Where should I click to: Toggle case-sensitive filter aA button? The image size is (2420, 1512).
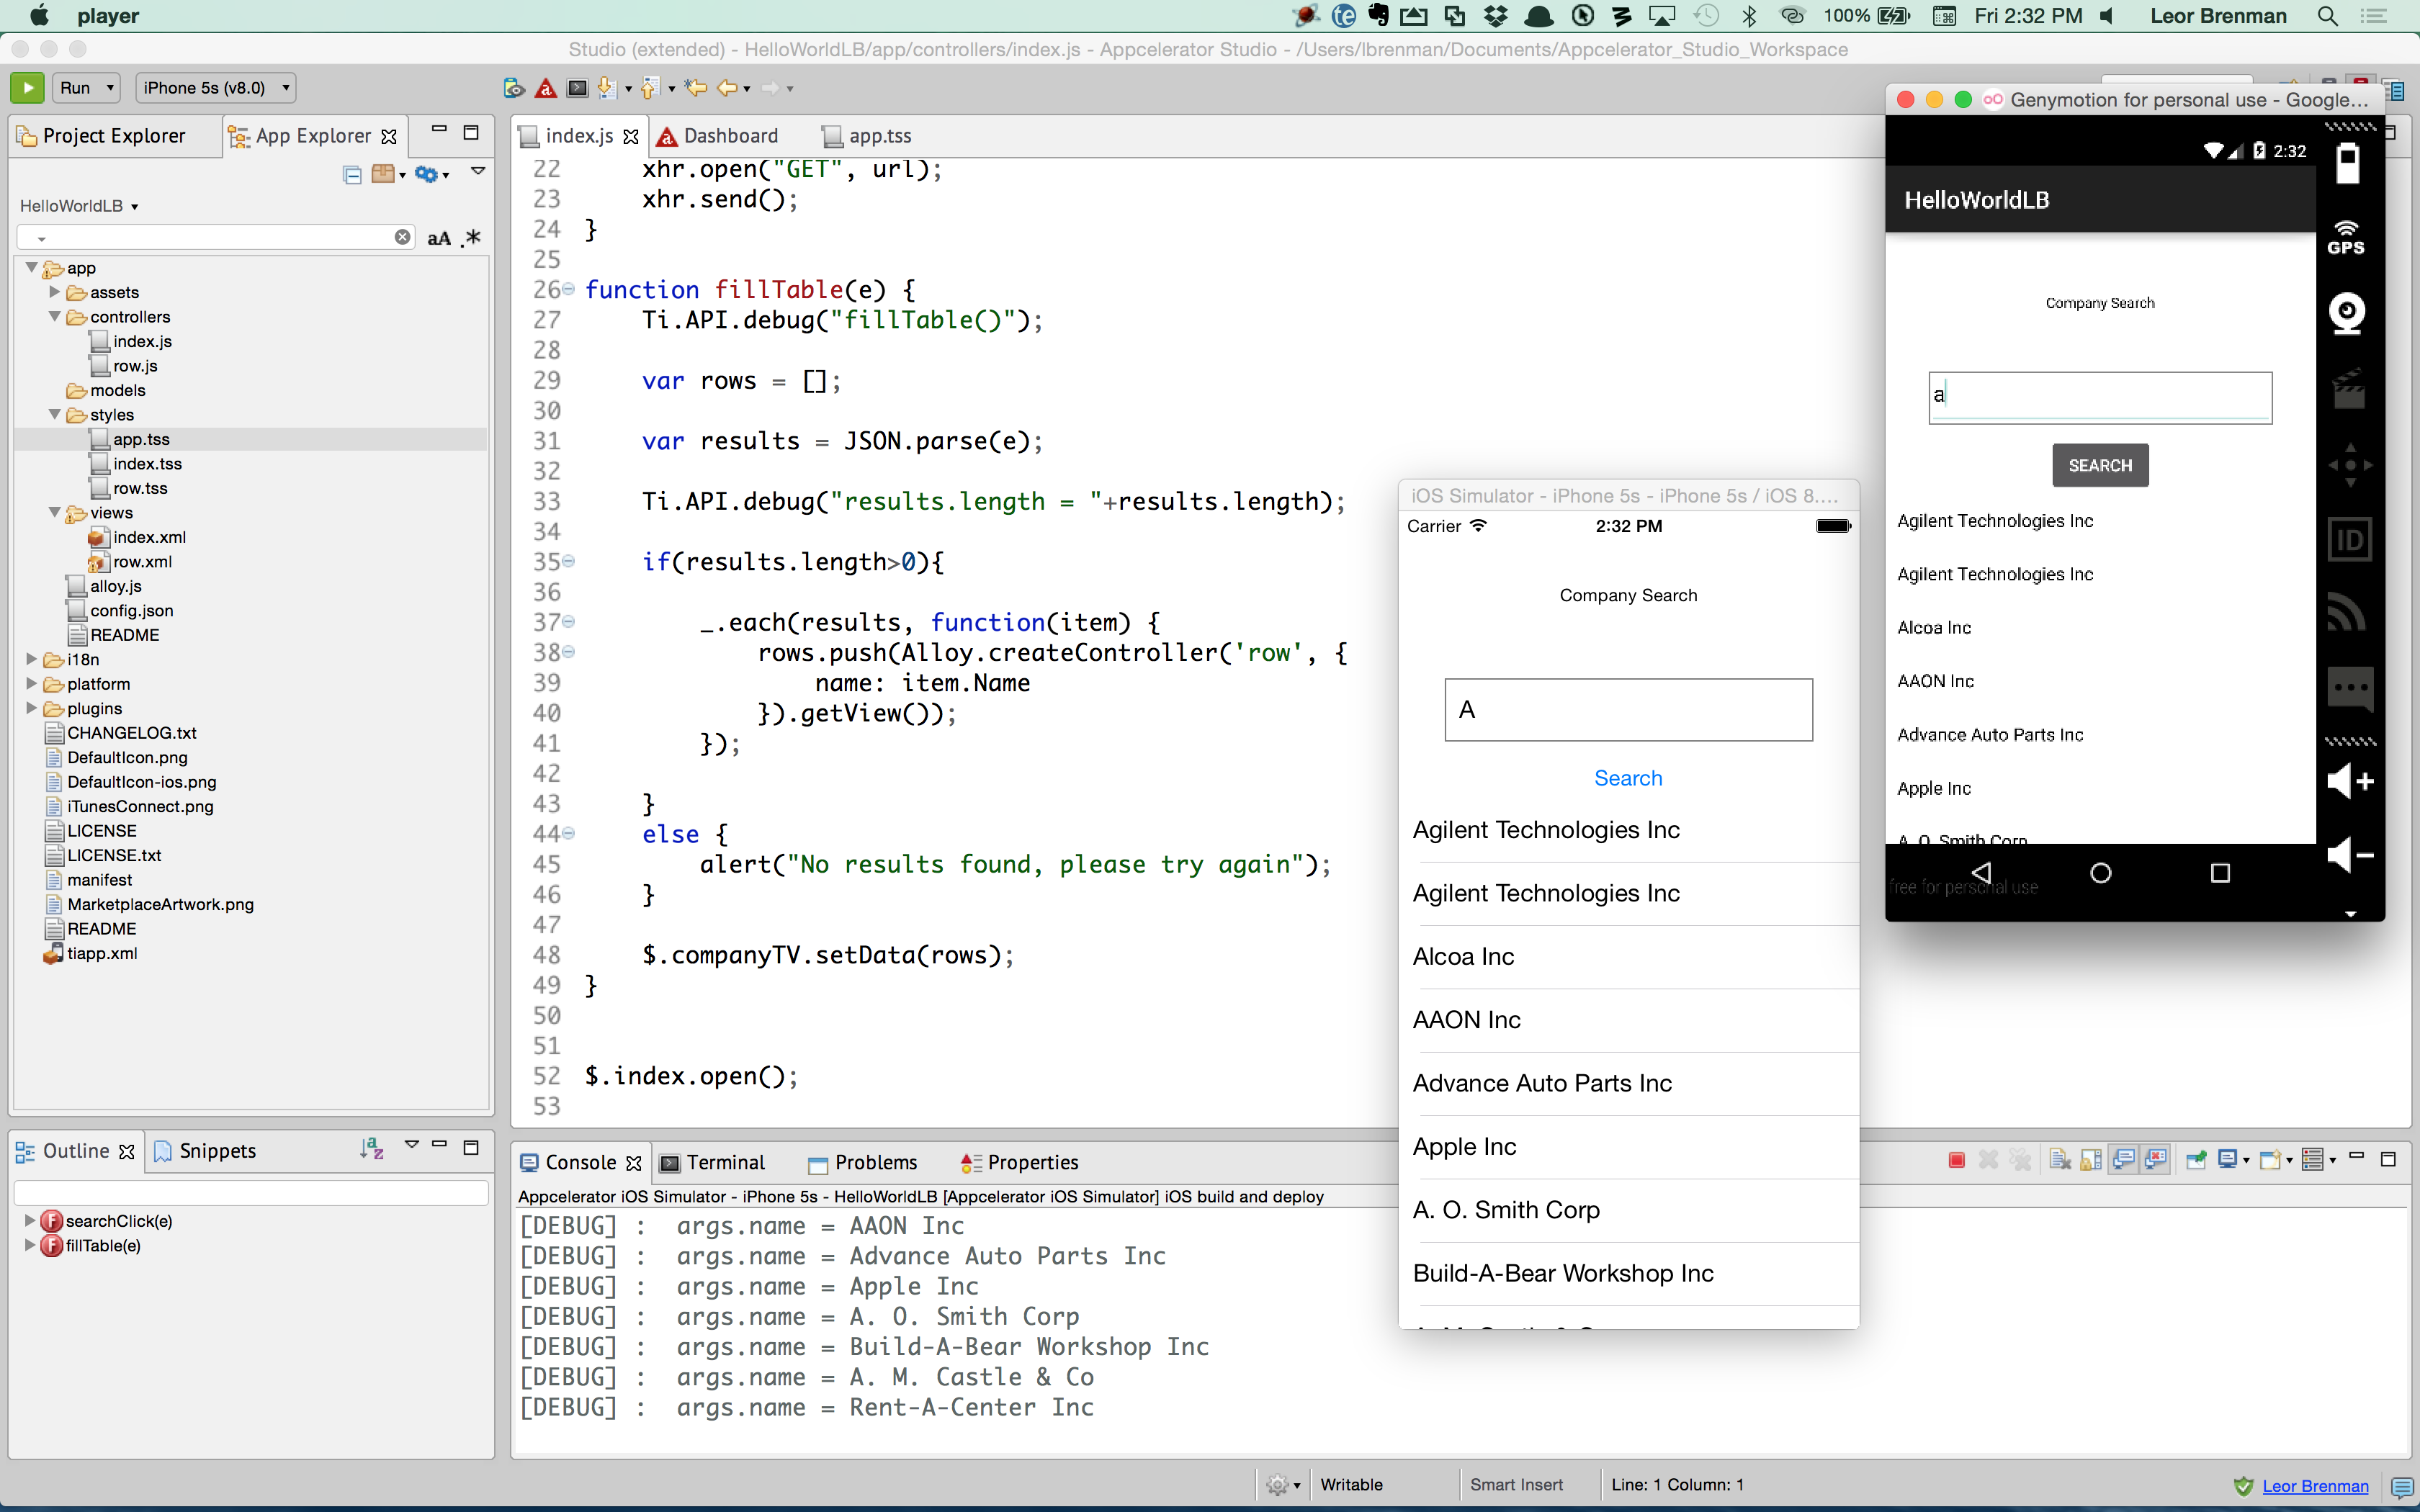(438, 238)
